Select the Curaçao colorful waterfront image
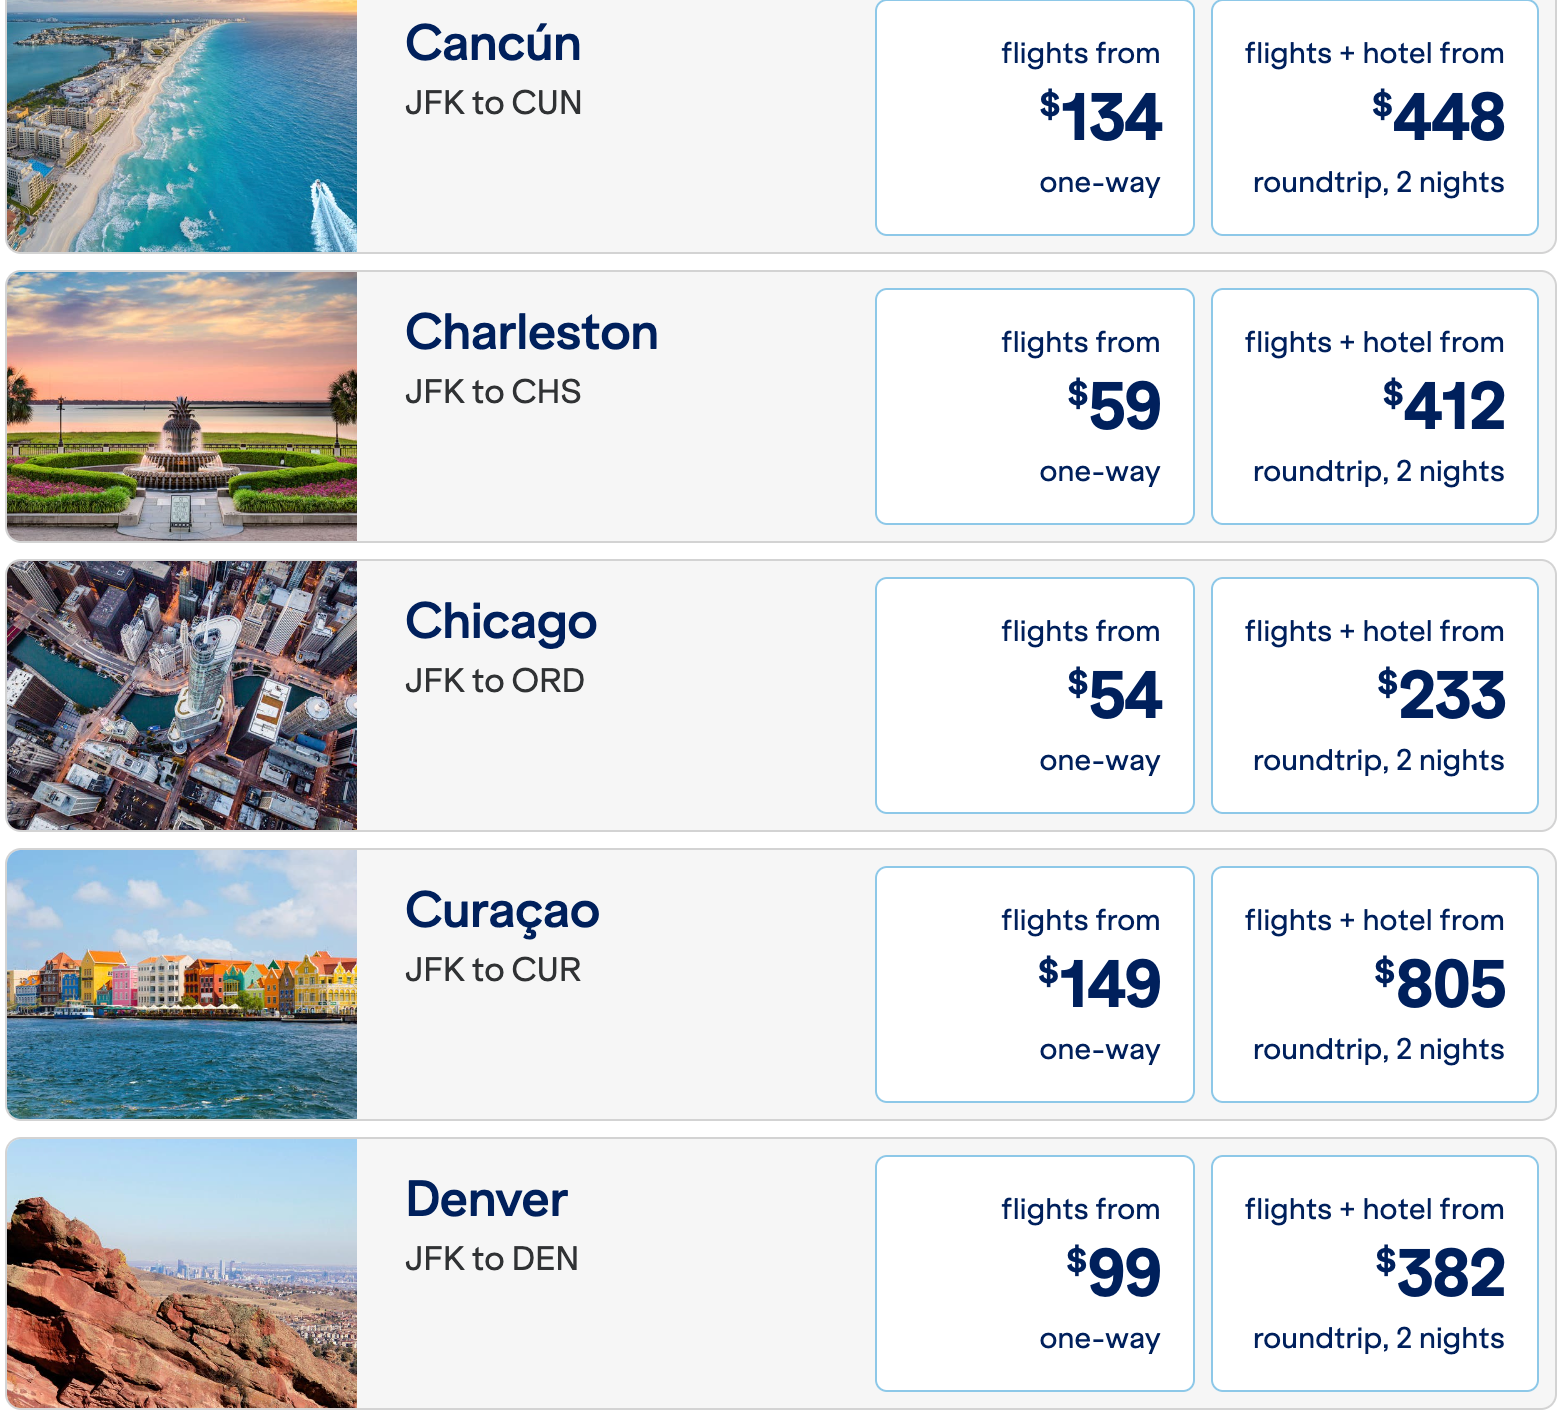 (x=182, y=984)
